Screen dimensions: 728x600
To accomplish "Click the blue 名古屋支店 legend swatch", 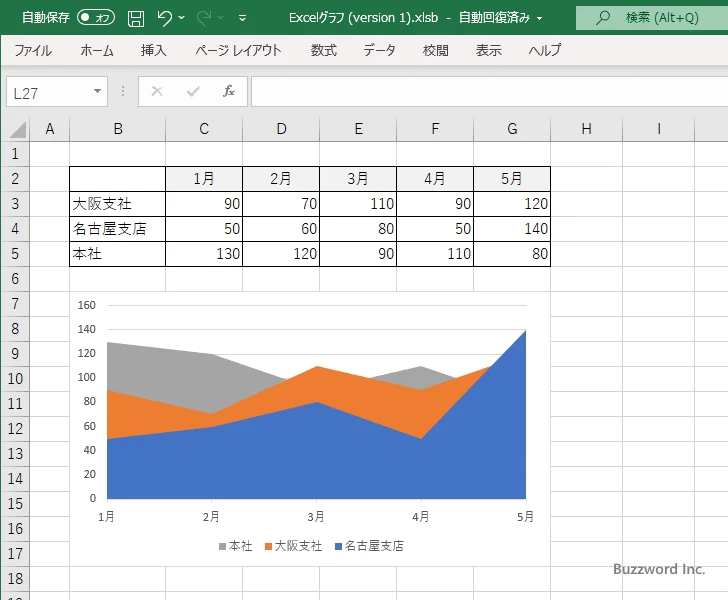I will pos(338,547).
